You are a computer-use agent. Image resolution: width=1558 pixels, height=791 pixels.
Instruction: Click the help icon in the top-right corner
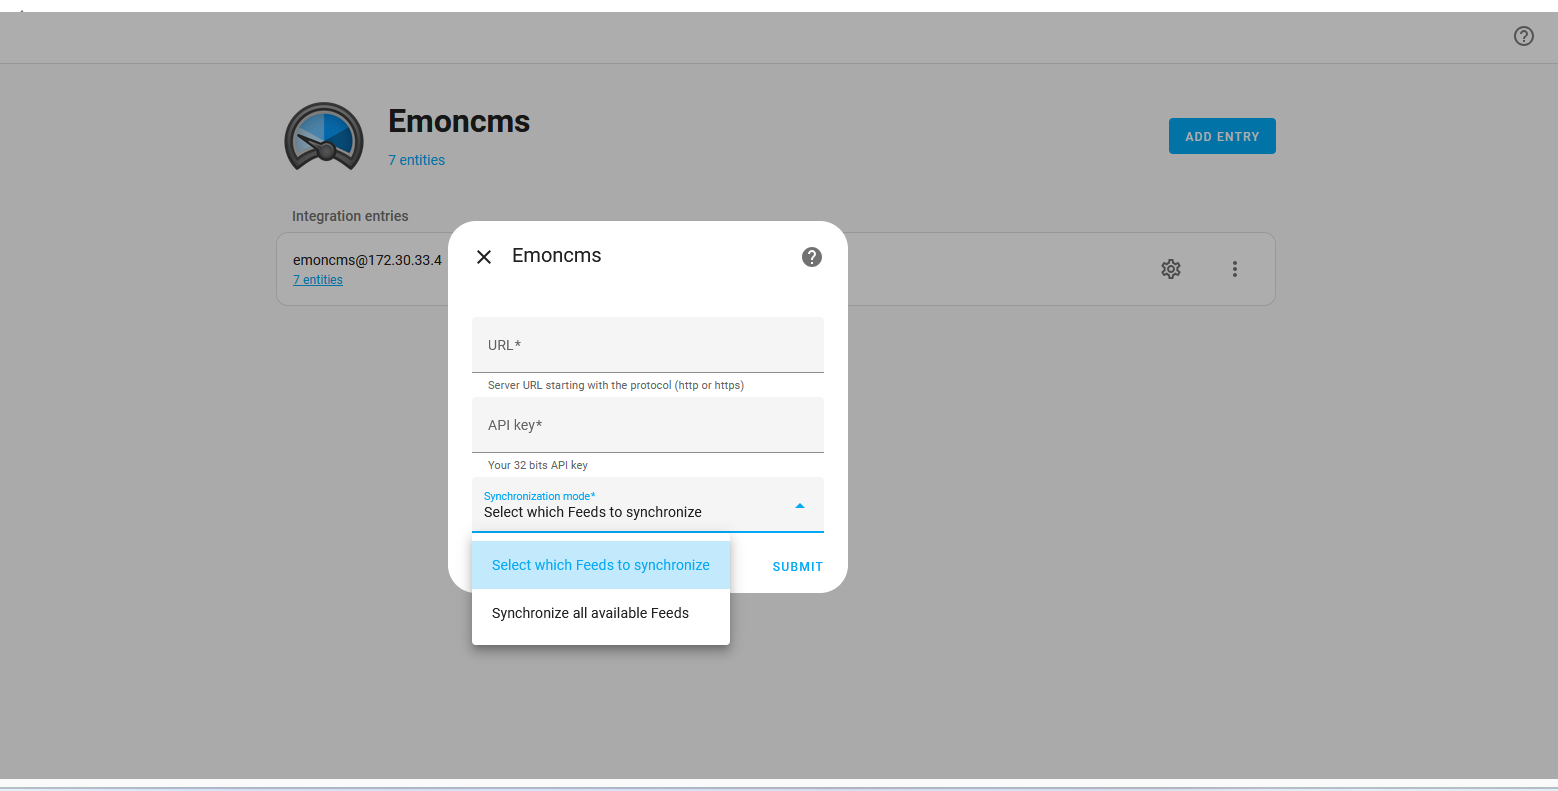pyautogui.click(x=1523, y=36)
